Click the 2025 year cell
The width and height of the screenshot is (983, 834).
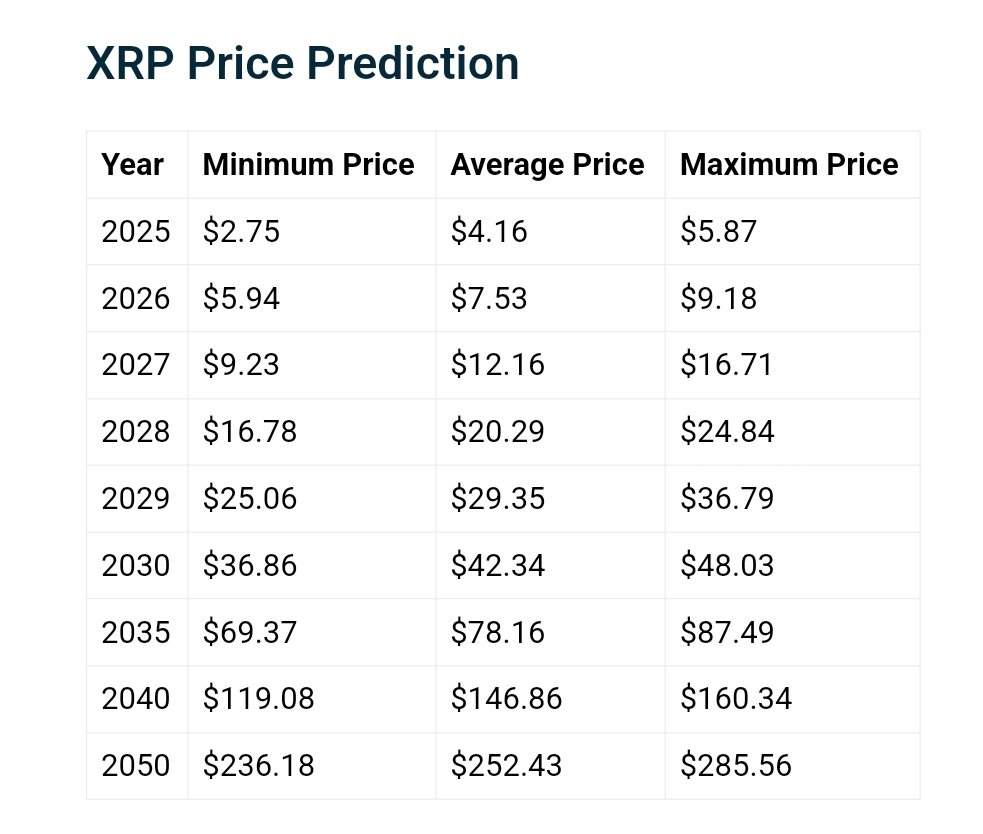point(136,232)
